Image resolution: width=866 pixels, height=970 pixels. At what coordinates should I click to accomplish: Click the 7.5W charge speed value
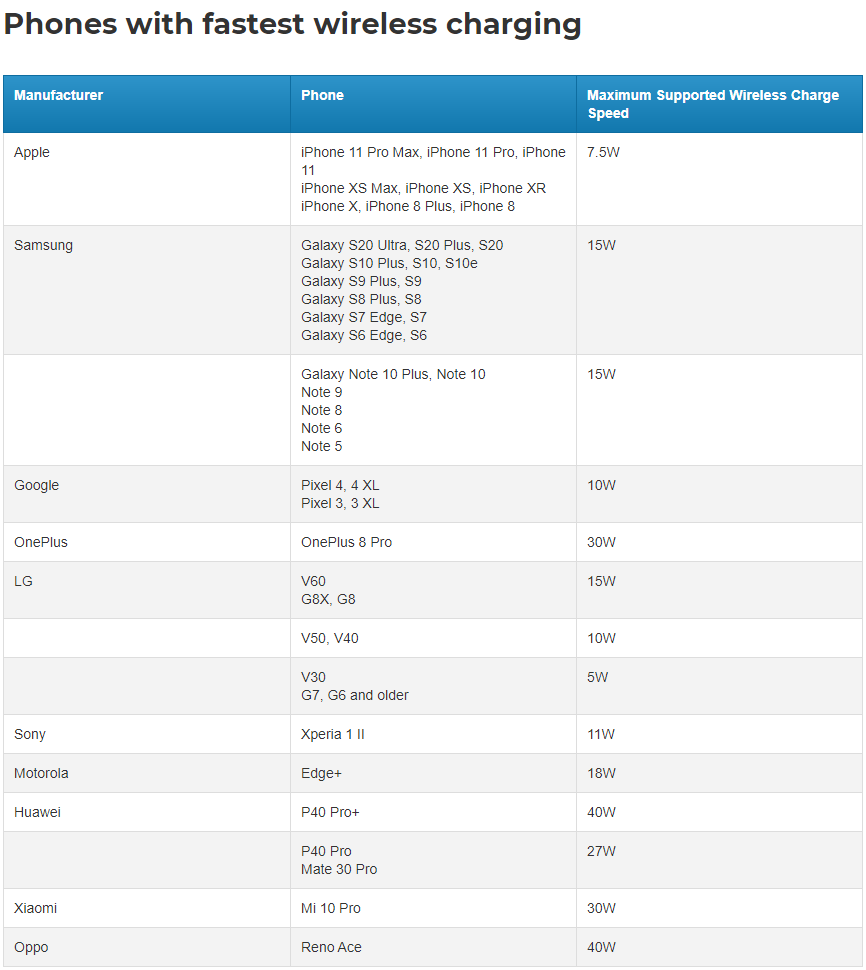point(604,152)
